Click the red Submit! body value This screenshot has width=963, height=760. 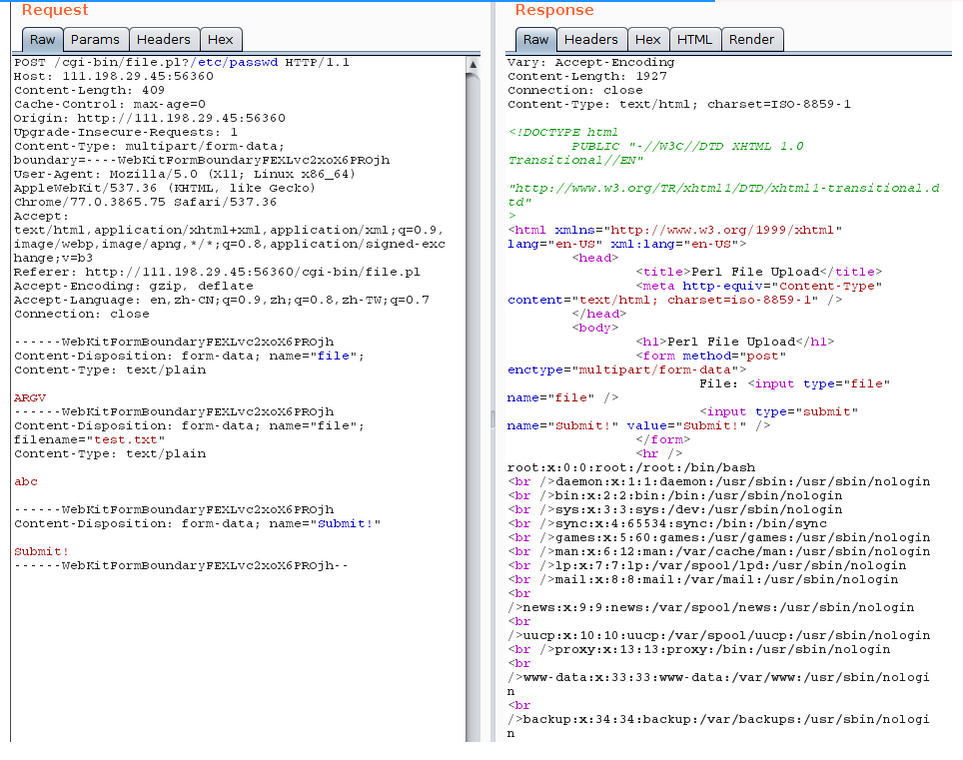tap(41, 552)
